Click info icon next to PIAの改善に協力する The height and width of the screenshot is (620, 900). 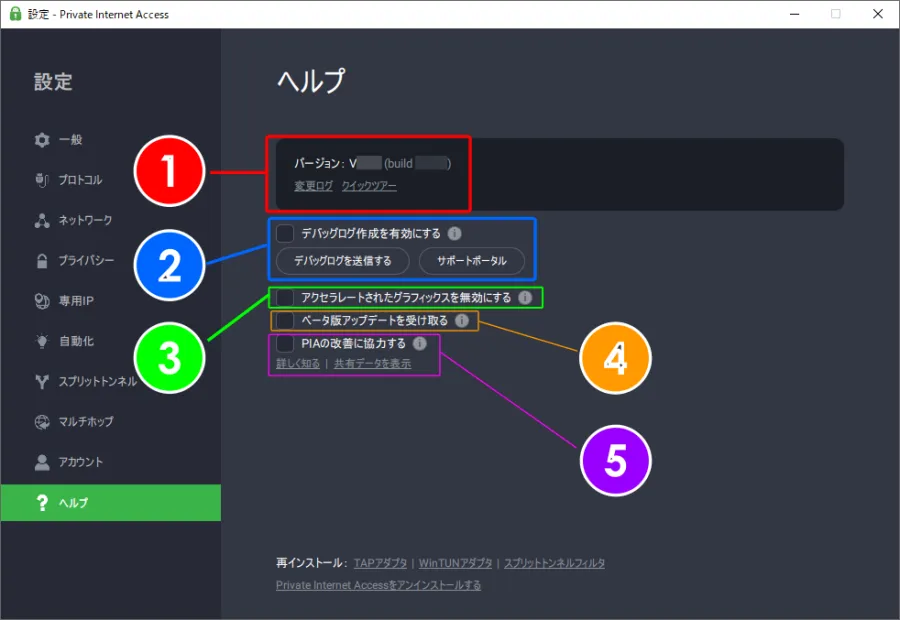tap(420, 343)
